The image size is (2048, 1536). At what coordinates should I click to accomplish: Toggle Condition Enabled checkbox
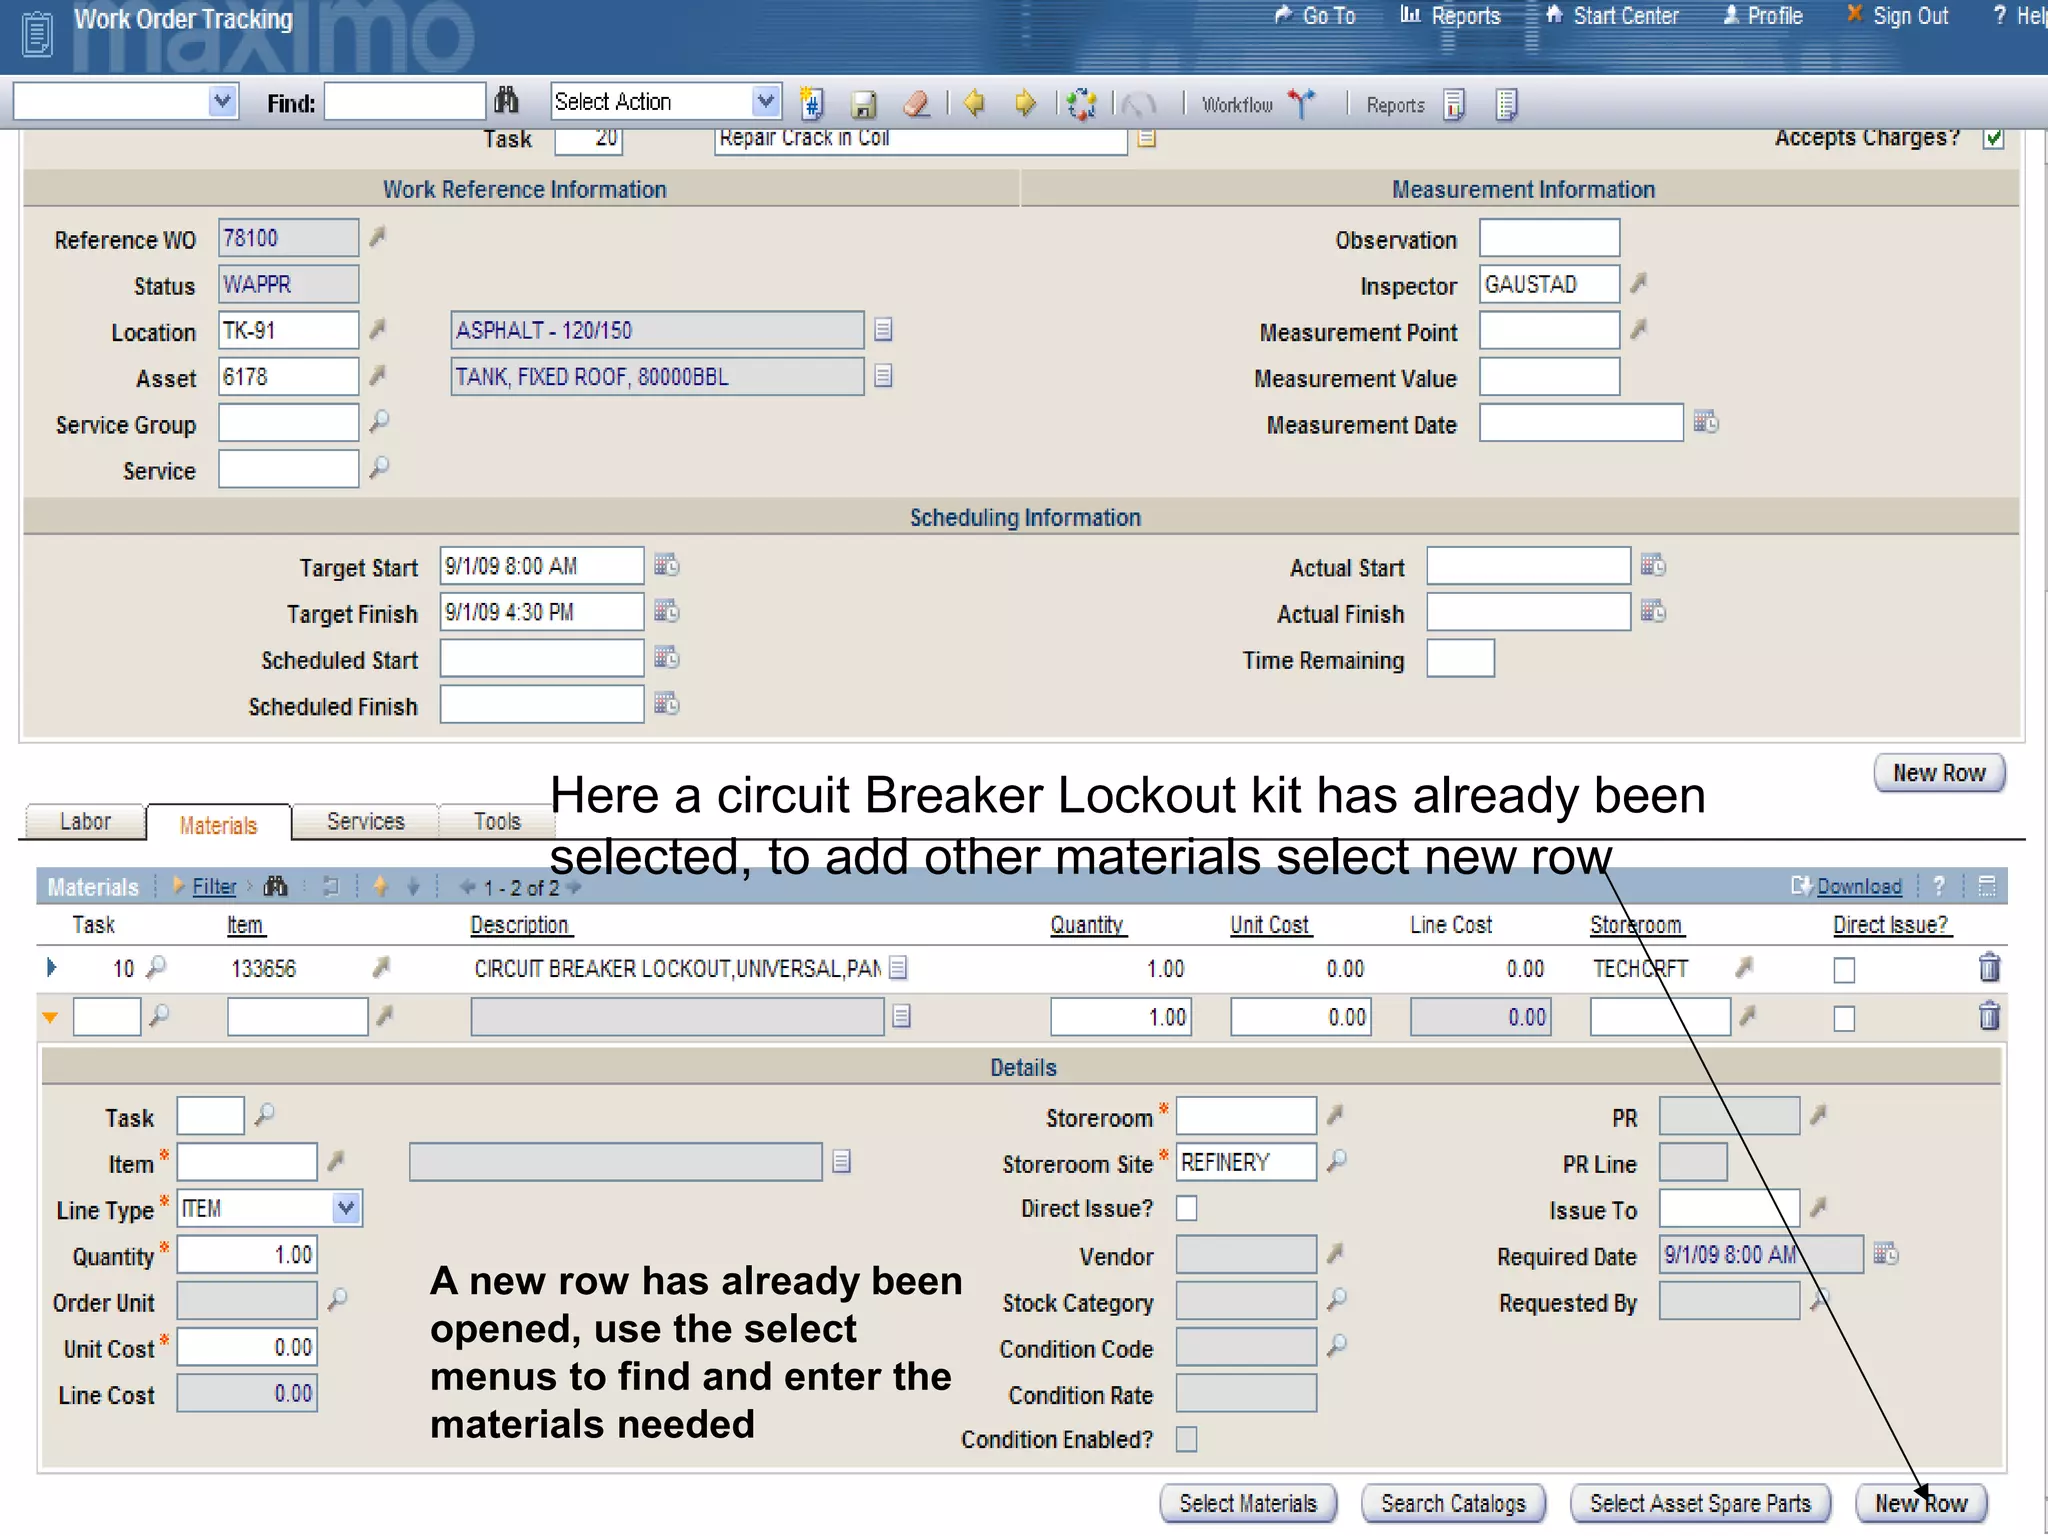point(1186,1439)
